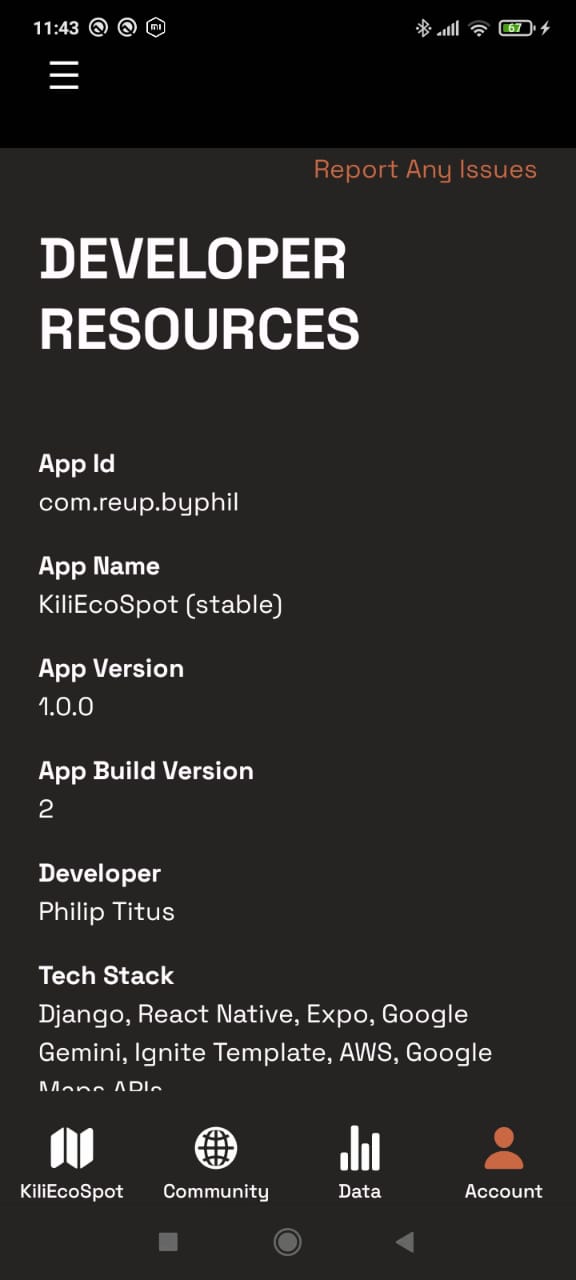Tap the KiliEcoSpot map icon
576x1280 pixels.
[x=72, y=1148]
